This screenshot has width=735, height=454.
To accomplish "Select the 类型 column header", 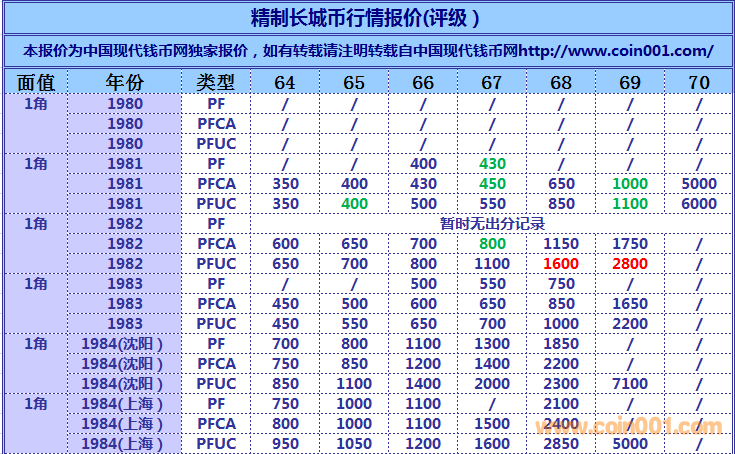I will (x=216, y=82).
